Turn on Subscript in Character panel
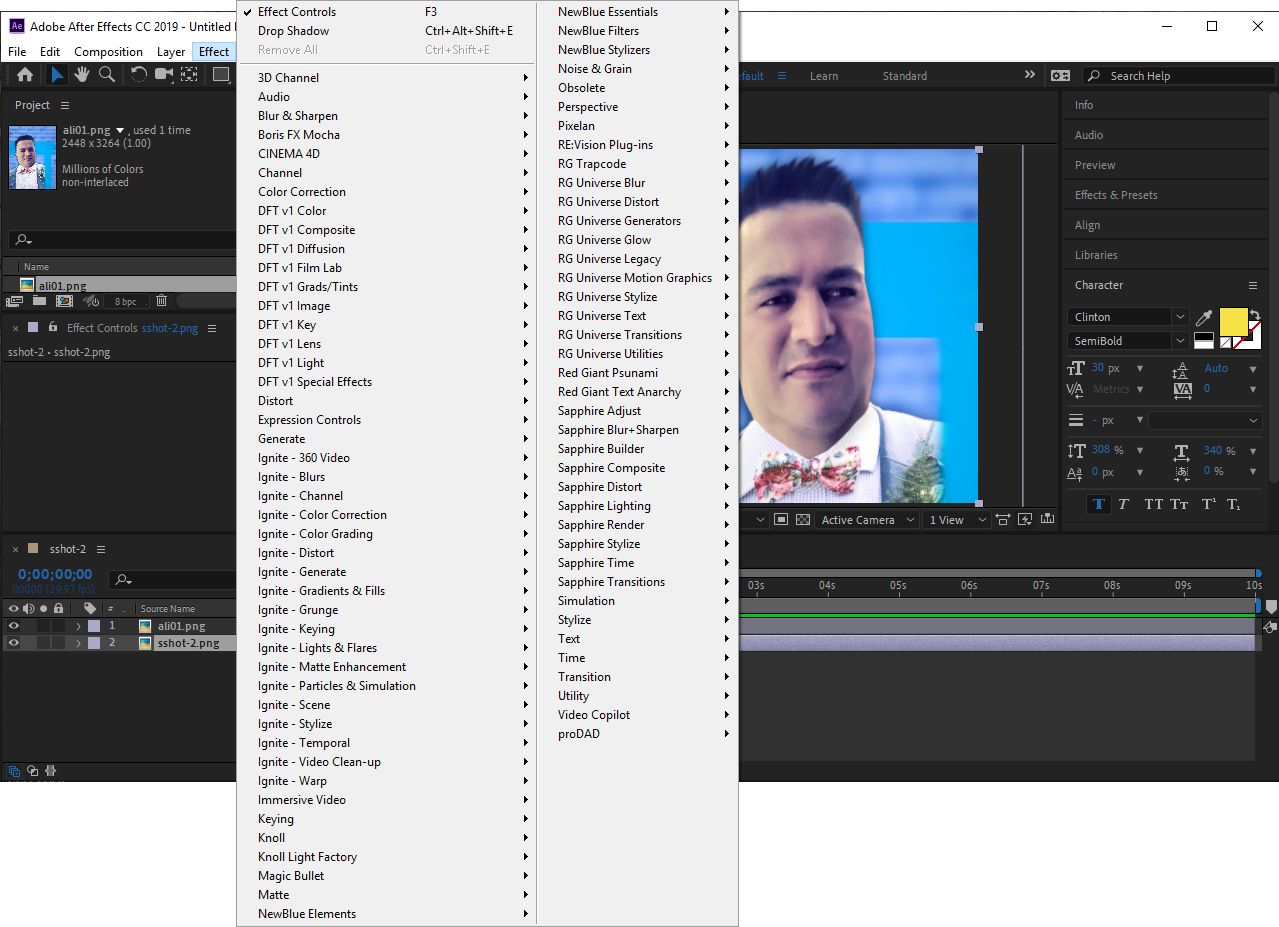 coord(1234,504)
